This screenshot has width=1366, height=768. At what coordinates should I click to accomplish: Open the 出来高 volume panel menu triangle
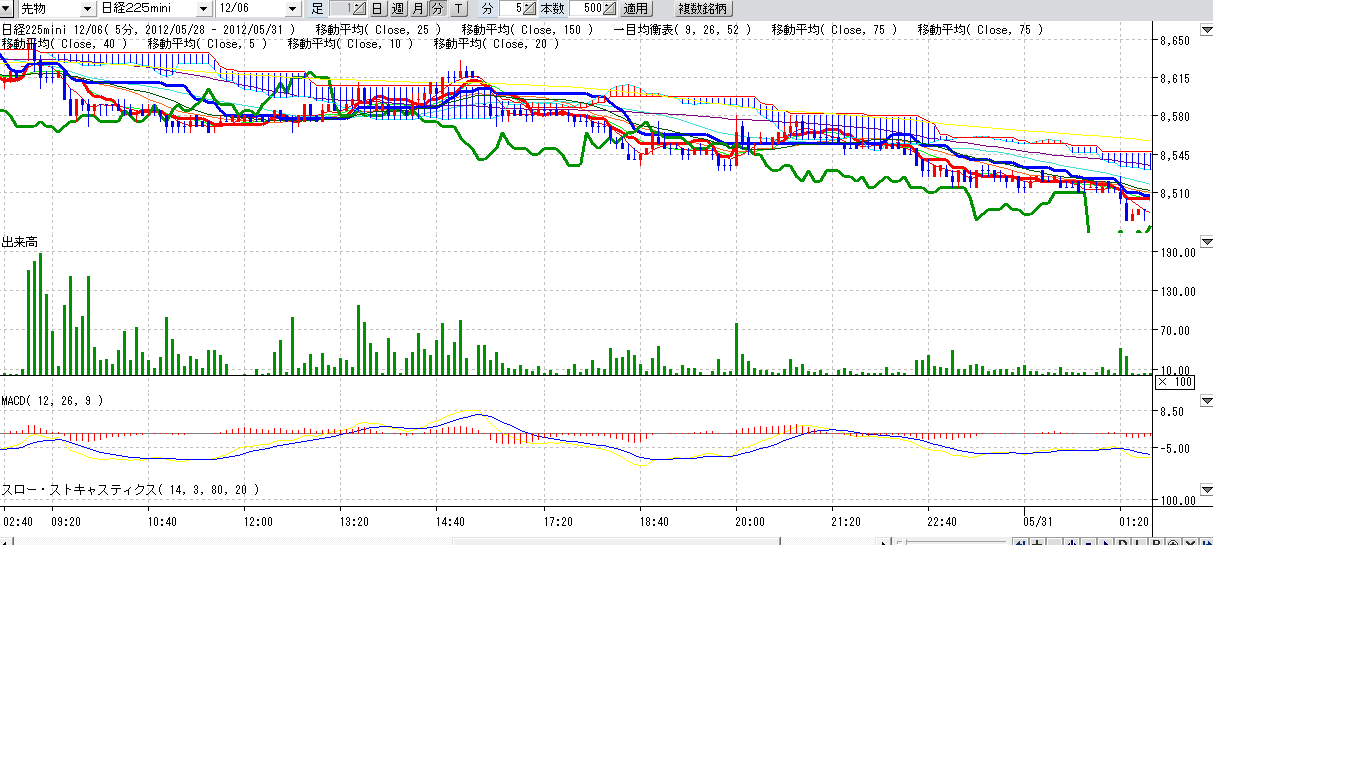[x=1206, y=242]
